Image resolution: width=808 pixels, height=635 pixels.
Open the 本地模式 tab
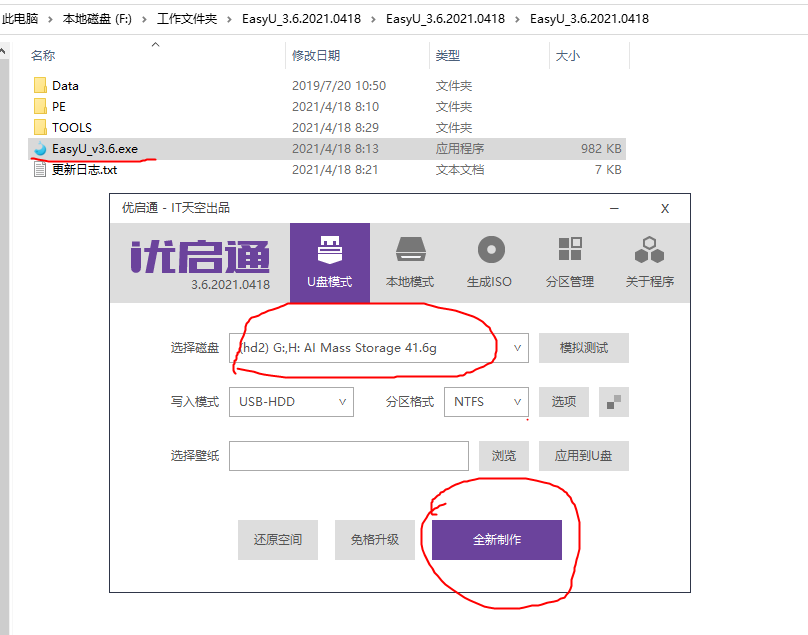(410, 262)
